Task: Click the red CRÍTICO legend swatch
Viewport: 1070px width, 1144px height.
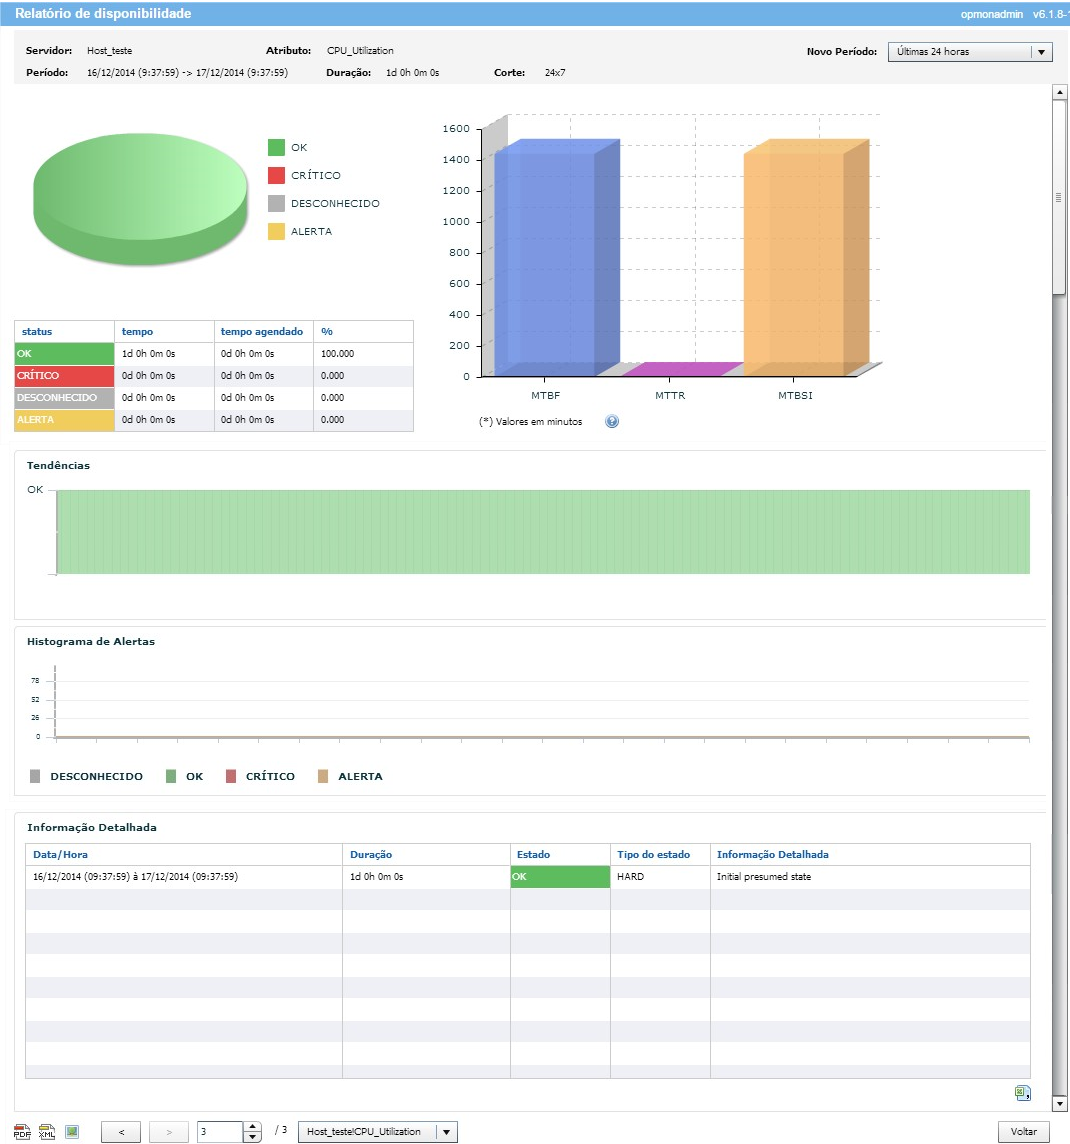Action: pyautogui.click(x=276, y=176)
